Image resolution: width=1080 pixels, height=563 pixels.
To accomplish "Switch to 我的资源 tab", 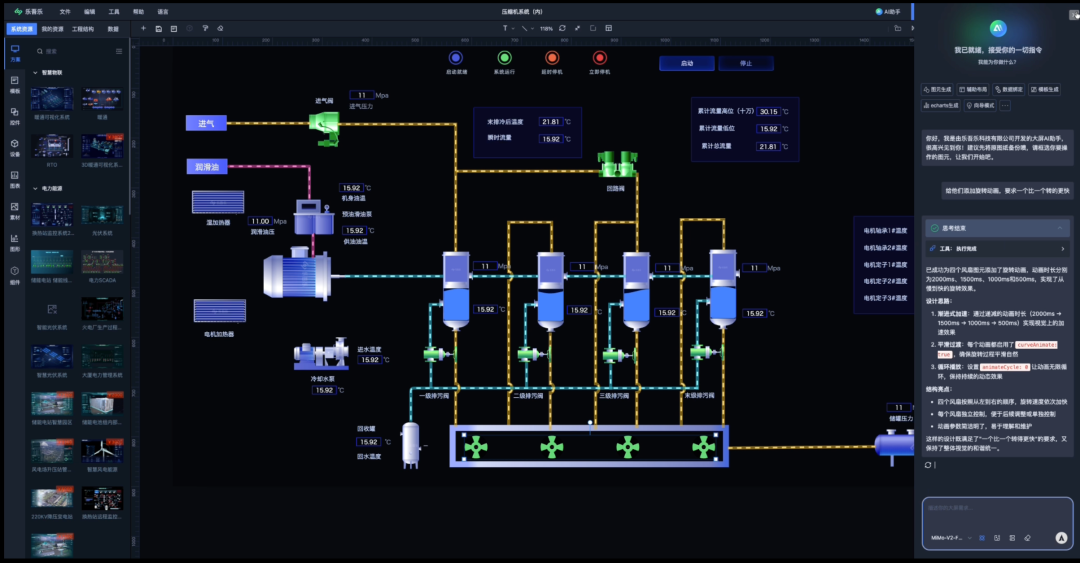I will coord(52,29).
